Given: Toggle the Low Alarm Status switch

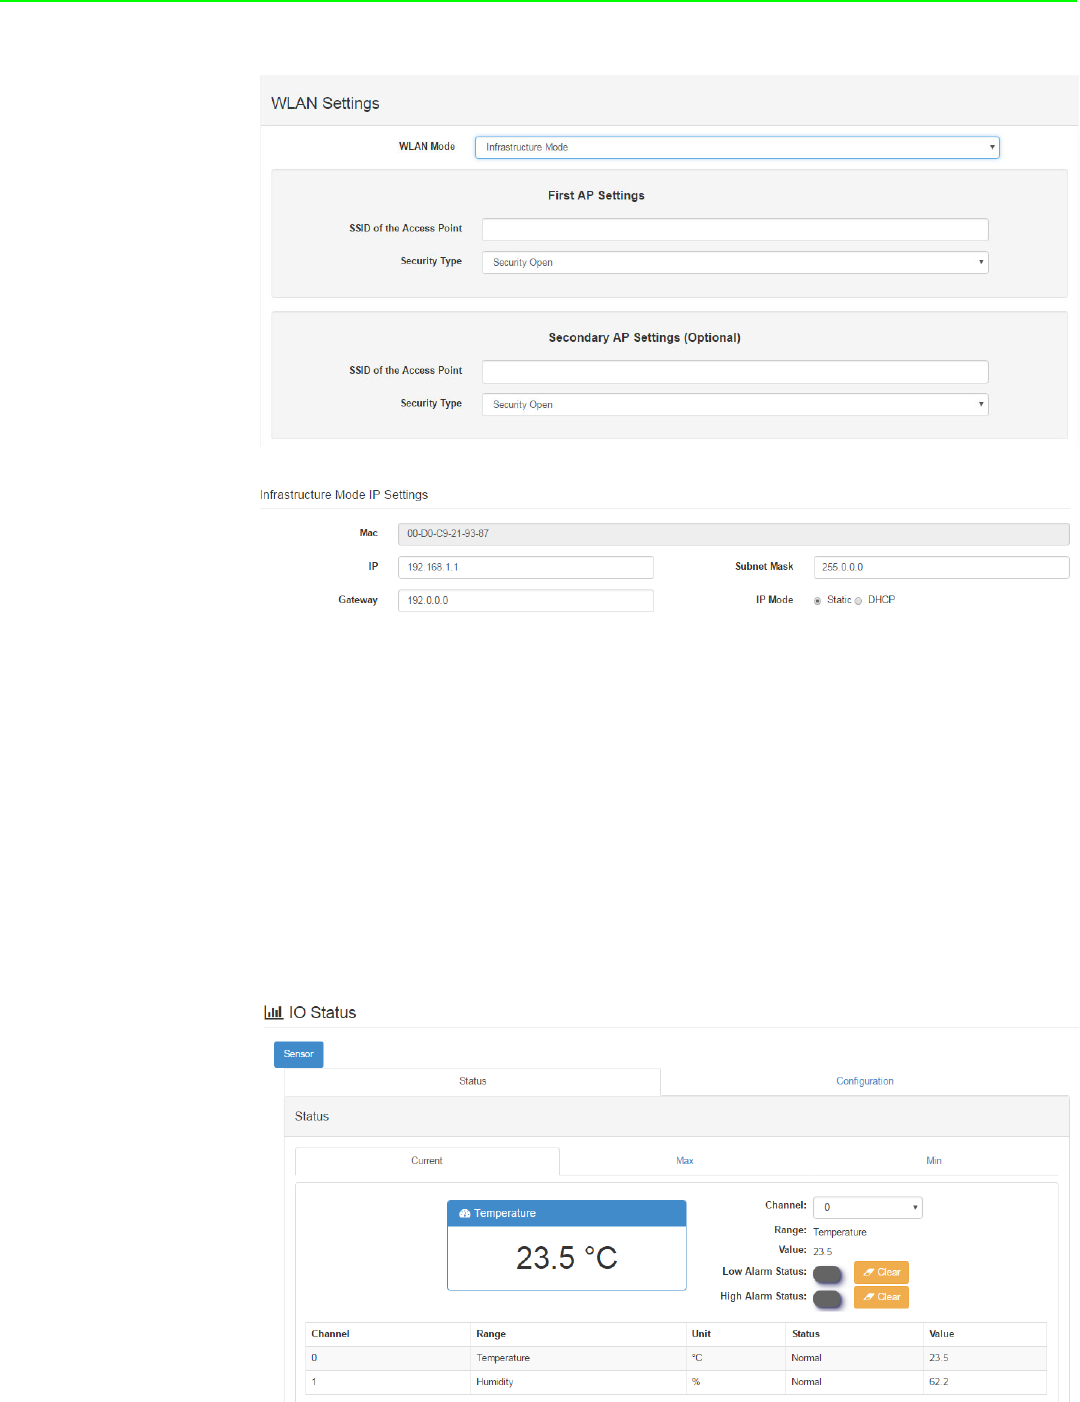Looking at the screenshot, I should 828,1274.
